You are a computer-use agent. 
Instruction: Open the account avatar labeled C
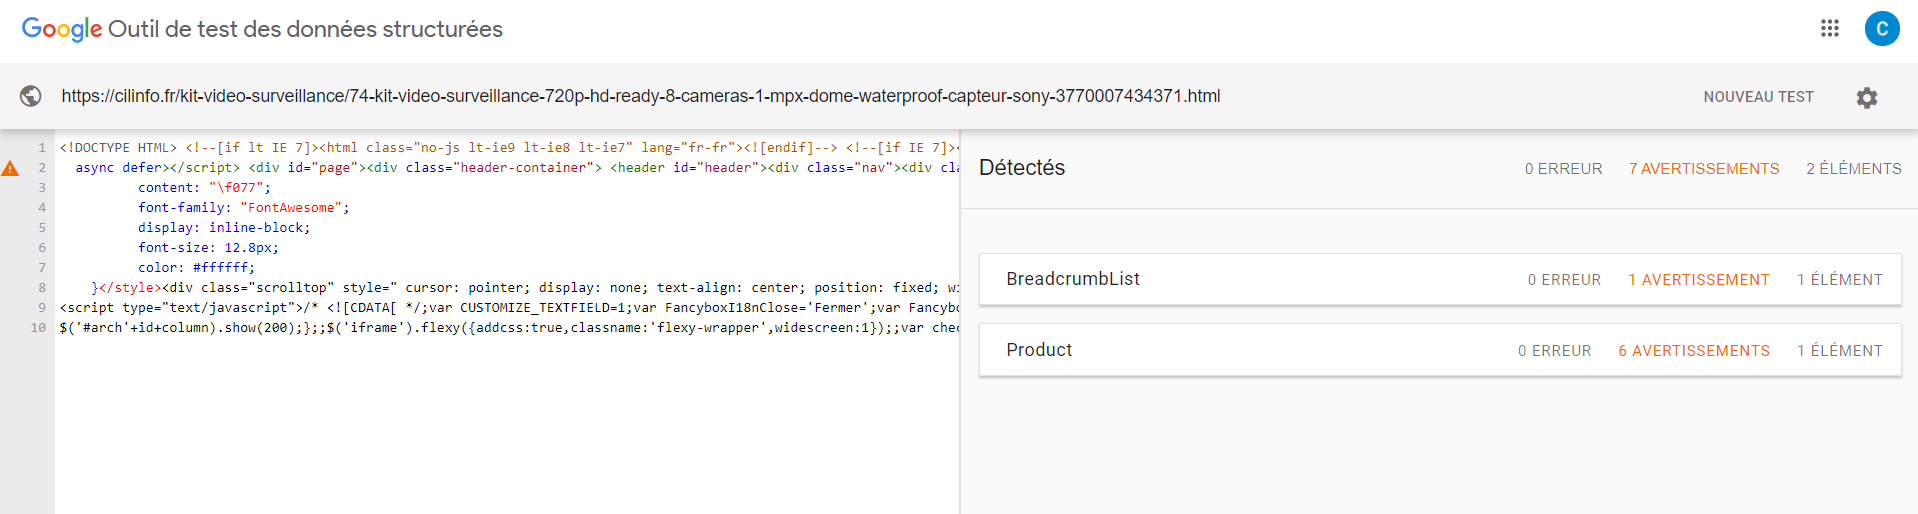(1882, 28)
